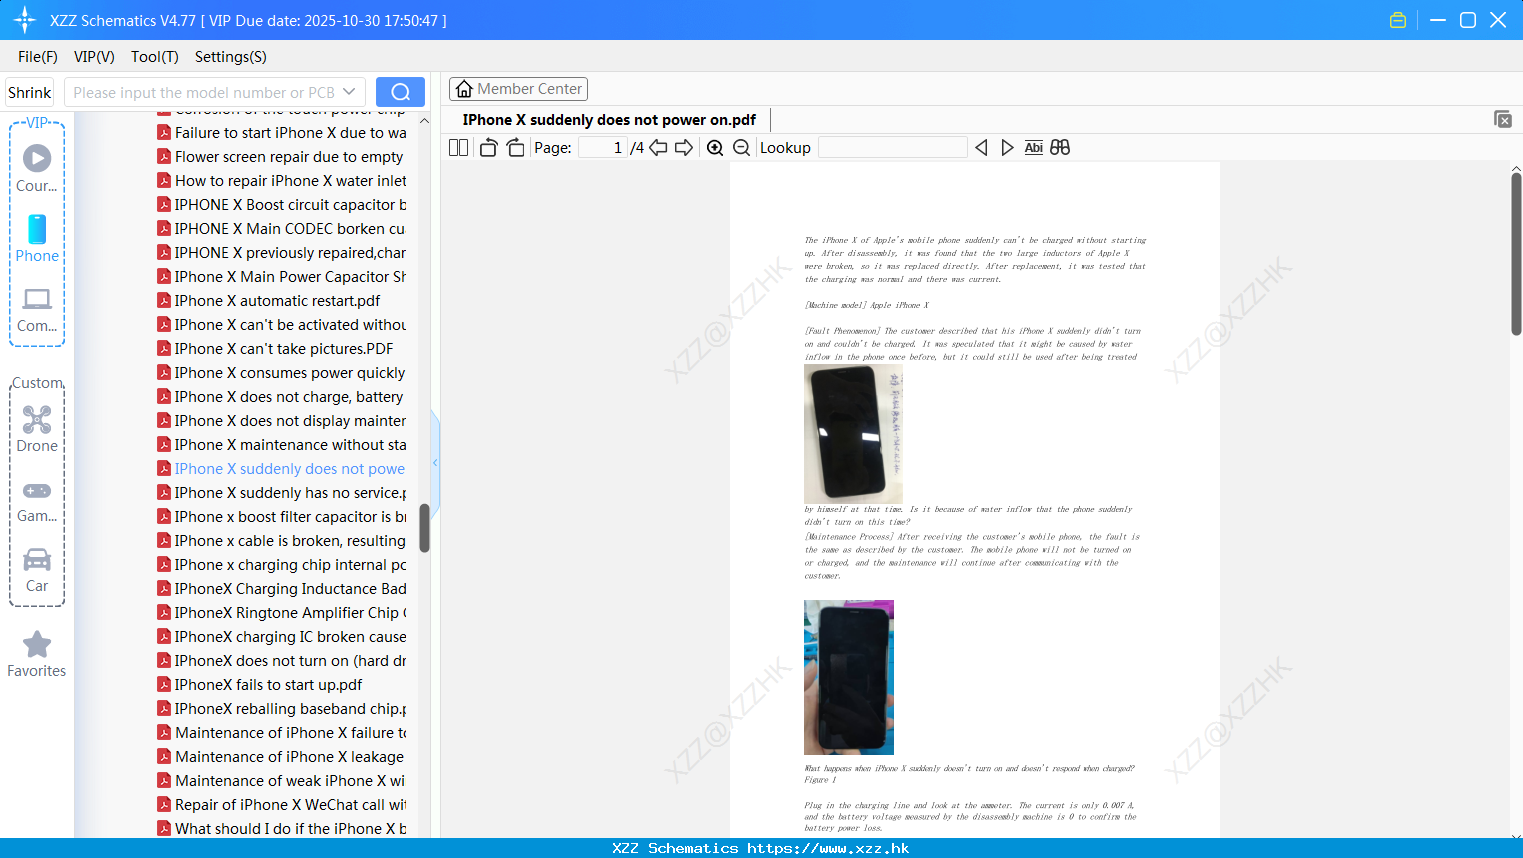This screenshot has height=858, width=1523.
Task: Close the PDF tab via corner icon
Action: click(x=1502, y=119)
